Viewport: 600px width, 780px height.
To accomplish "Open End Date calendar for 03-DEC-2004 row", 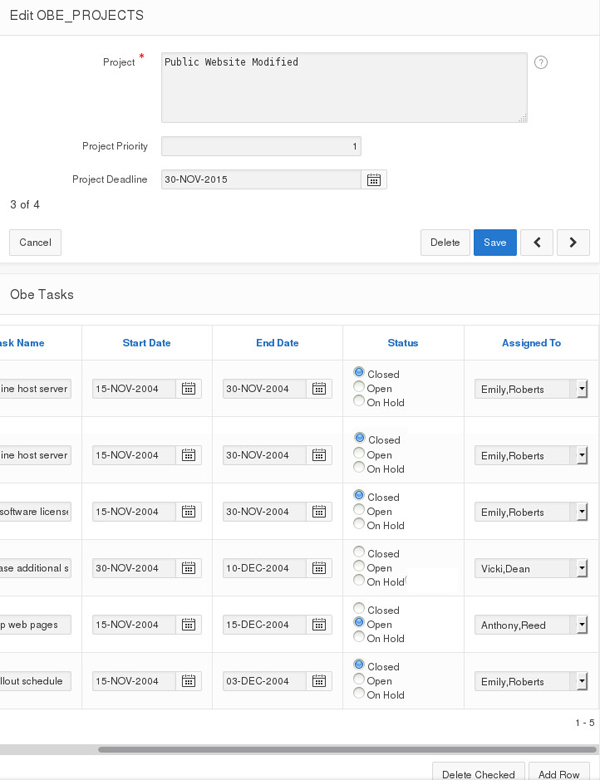I will click(x=319, y=682).
